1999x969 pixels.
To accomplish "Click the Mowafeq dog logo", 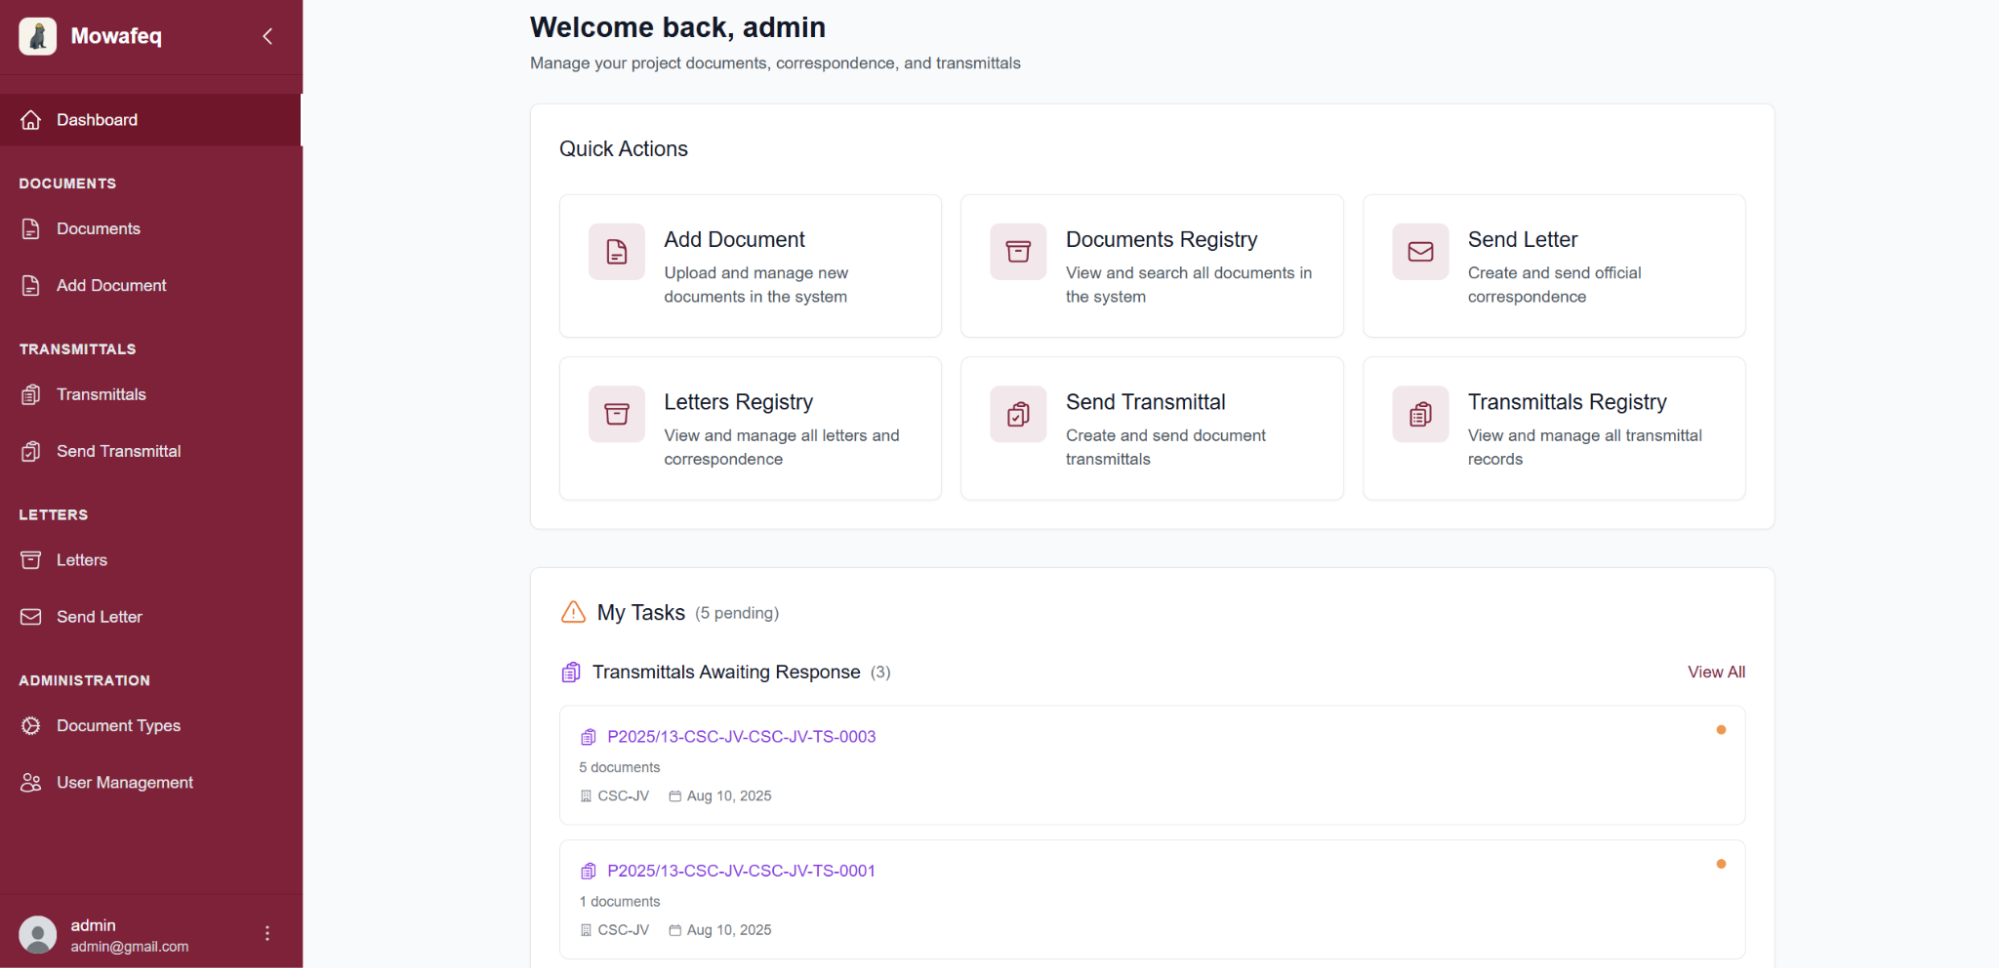I will (37, 36).
